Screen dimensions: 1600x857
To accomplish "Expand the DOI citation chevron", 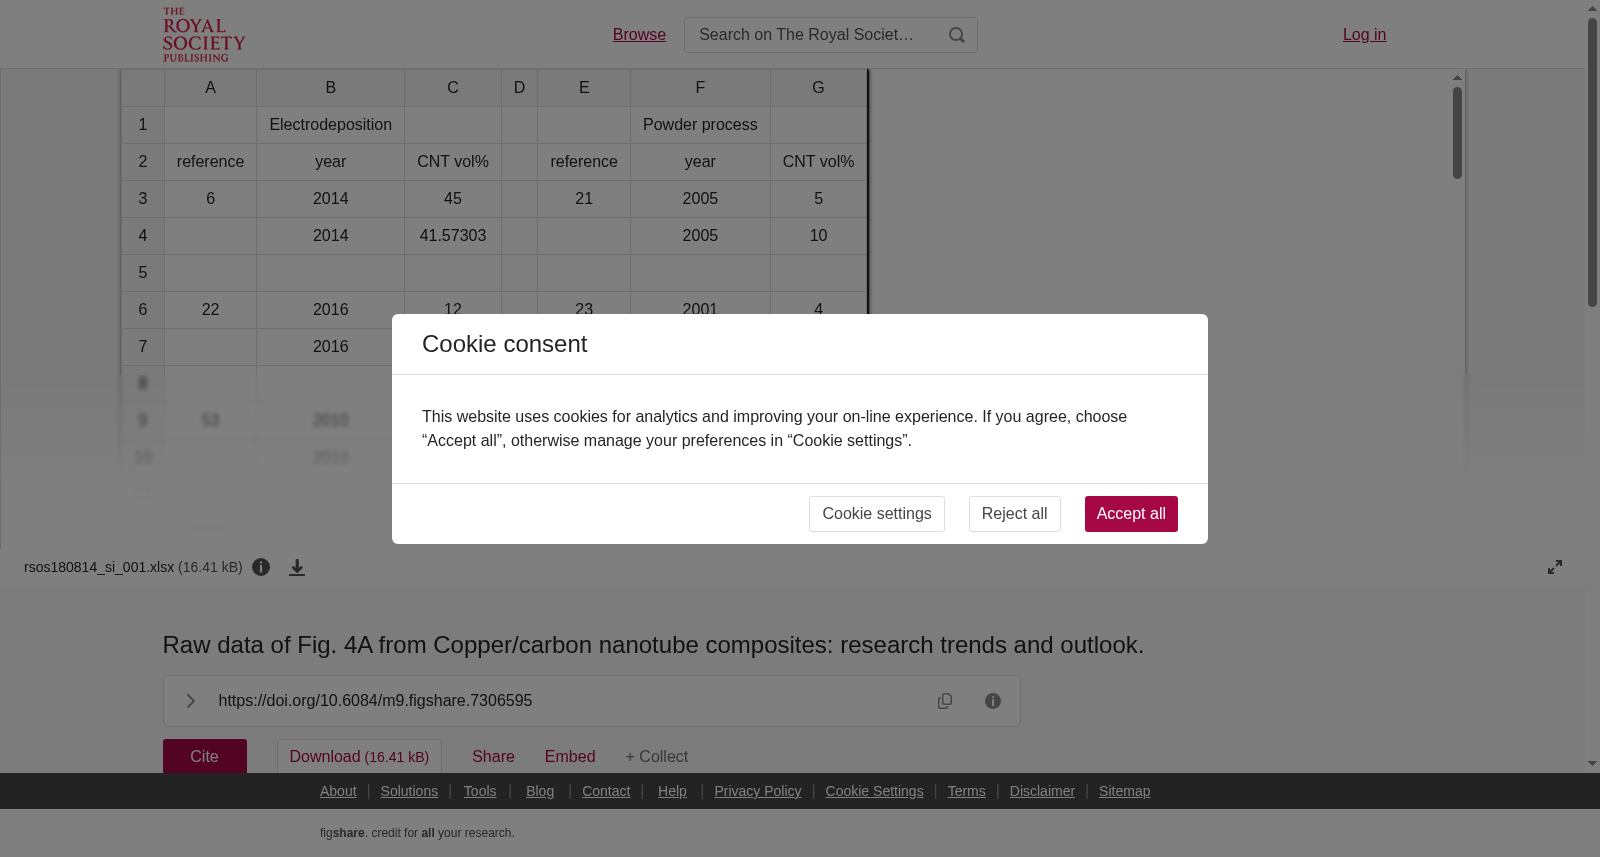I will (x=190, y=701).
